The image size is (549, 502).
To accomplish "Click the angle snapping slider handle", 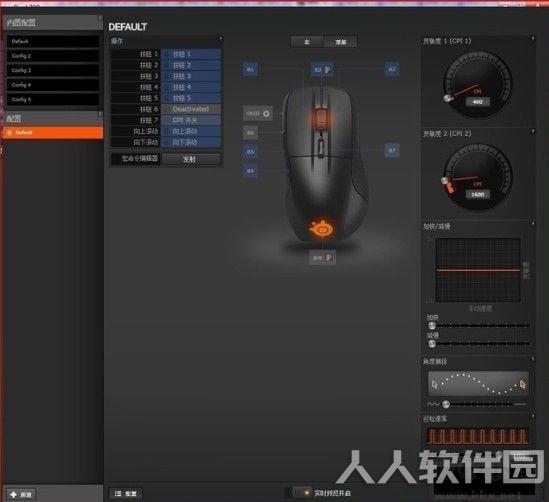I will [x=446, y=404].
